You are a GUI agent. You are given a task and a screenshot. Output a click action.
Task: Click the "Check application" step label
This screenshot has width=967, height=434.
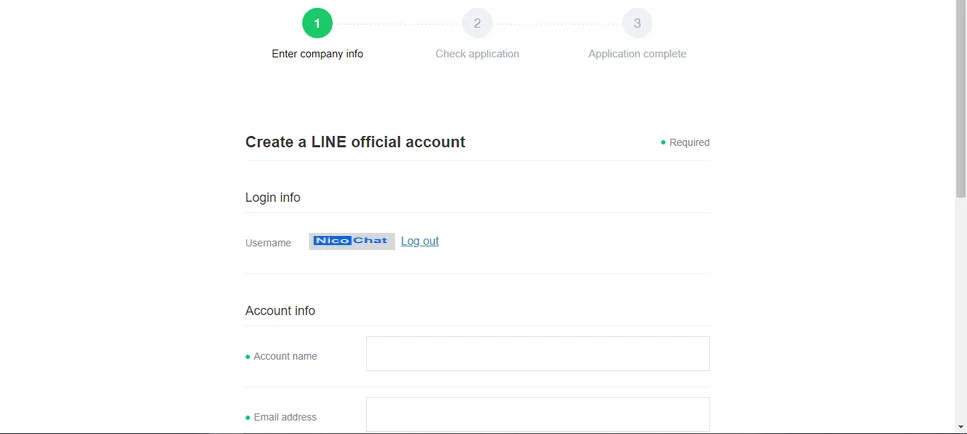click(x=477, y=54)
